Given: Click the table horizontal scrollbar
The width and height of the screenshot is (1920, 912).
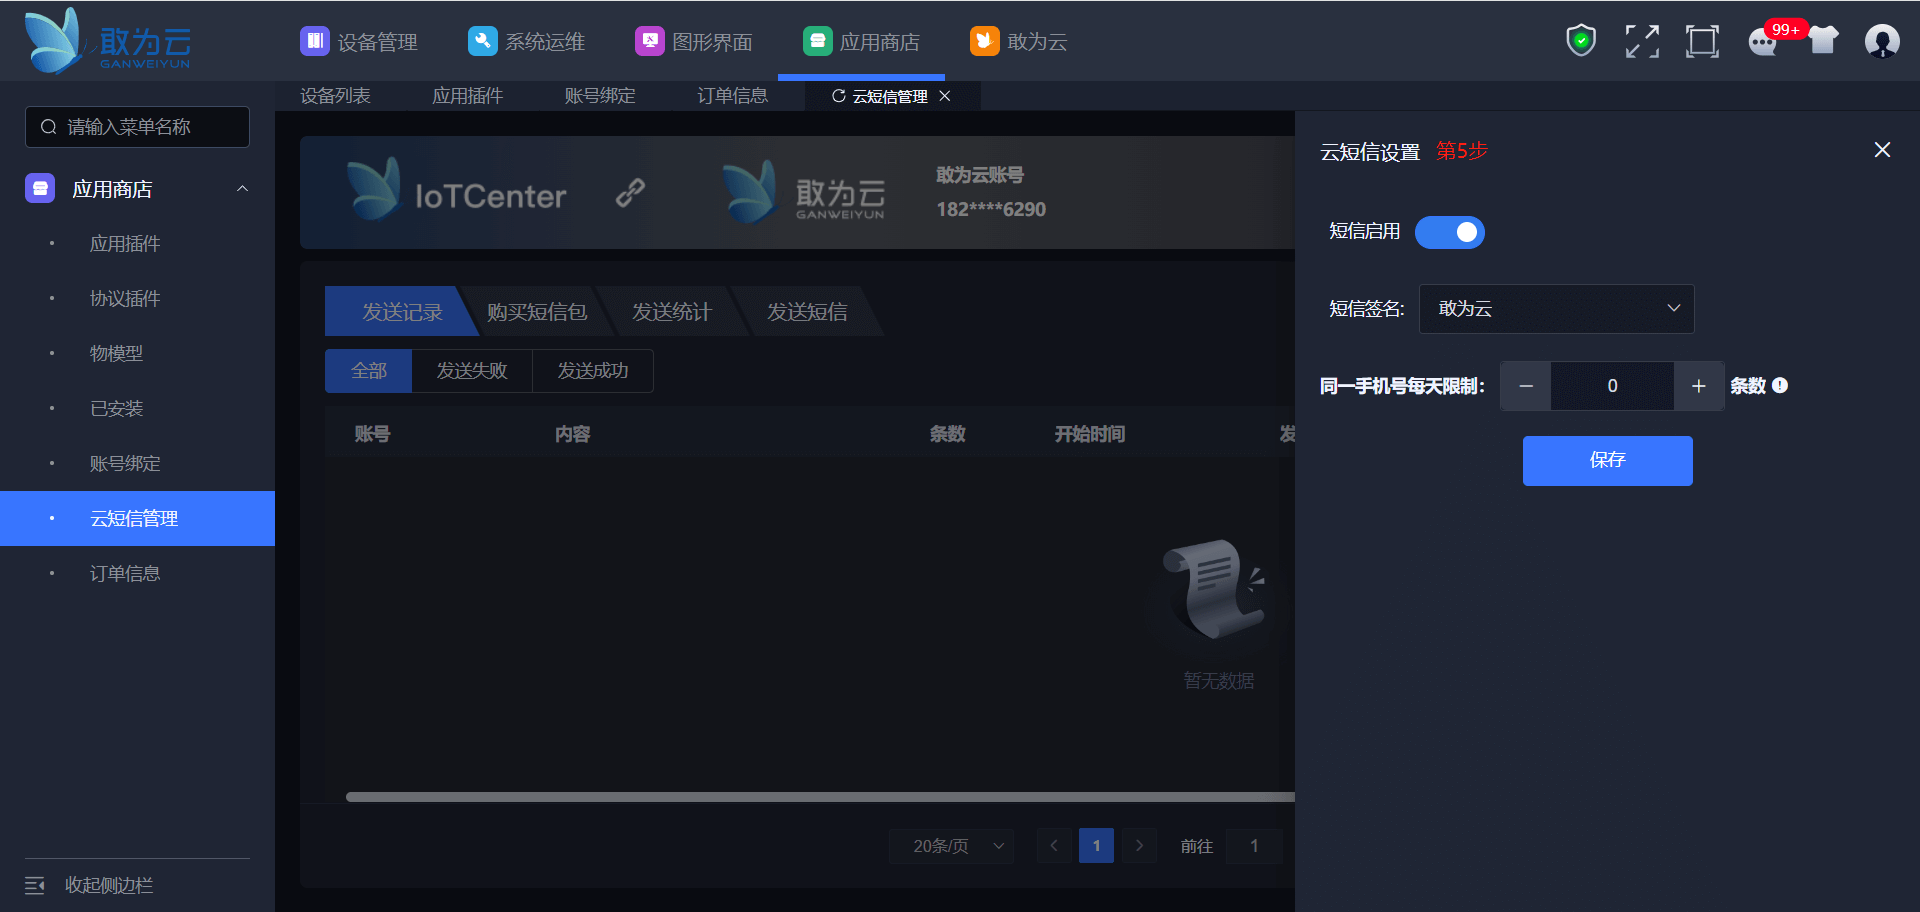Looking at the screenshot, I should pos(820,797).
